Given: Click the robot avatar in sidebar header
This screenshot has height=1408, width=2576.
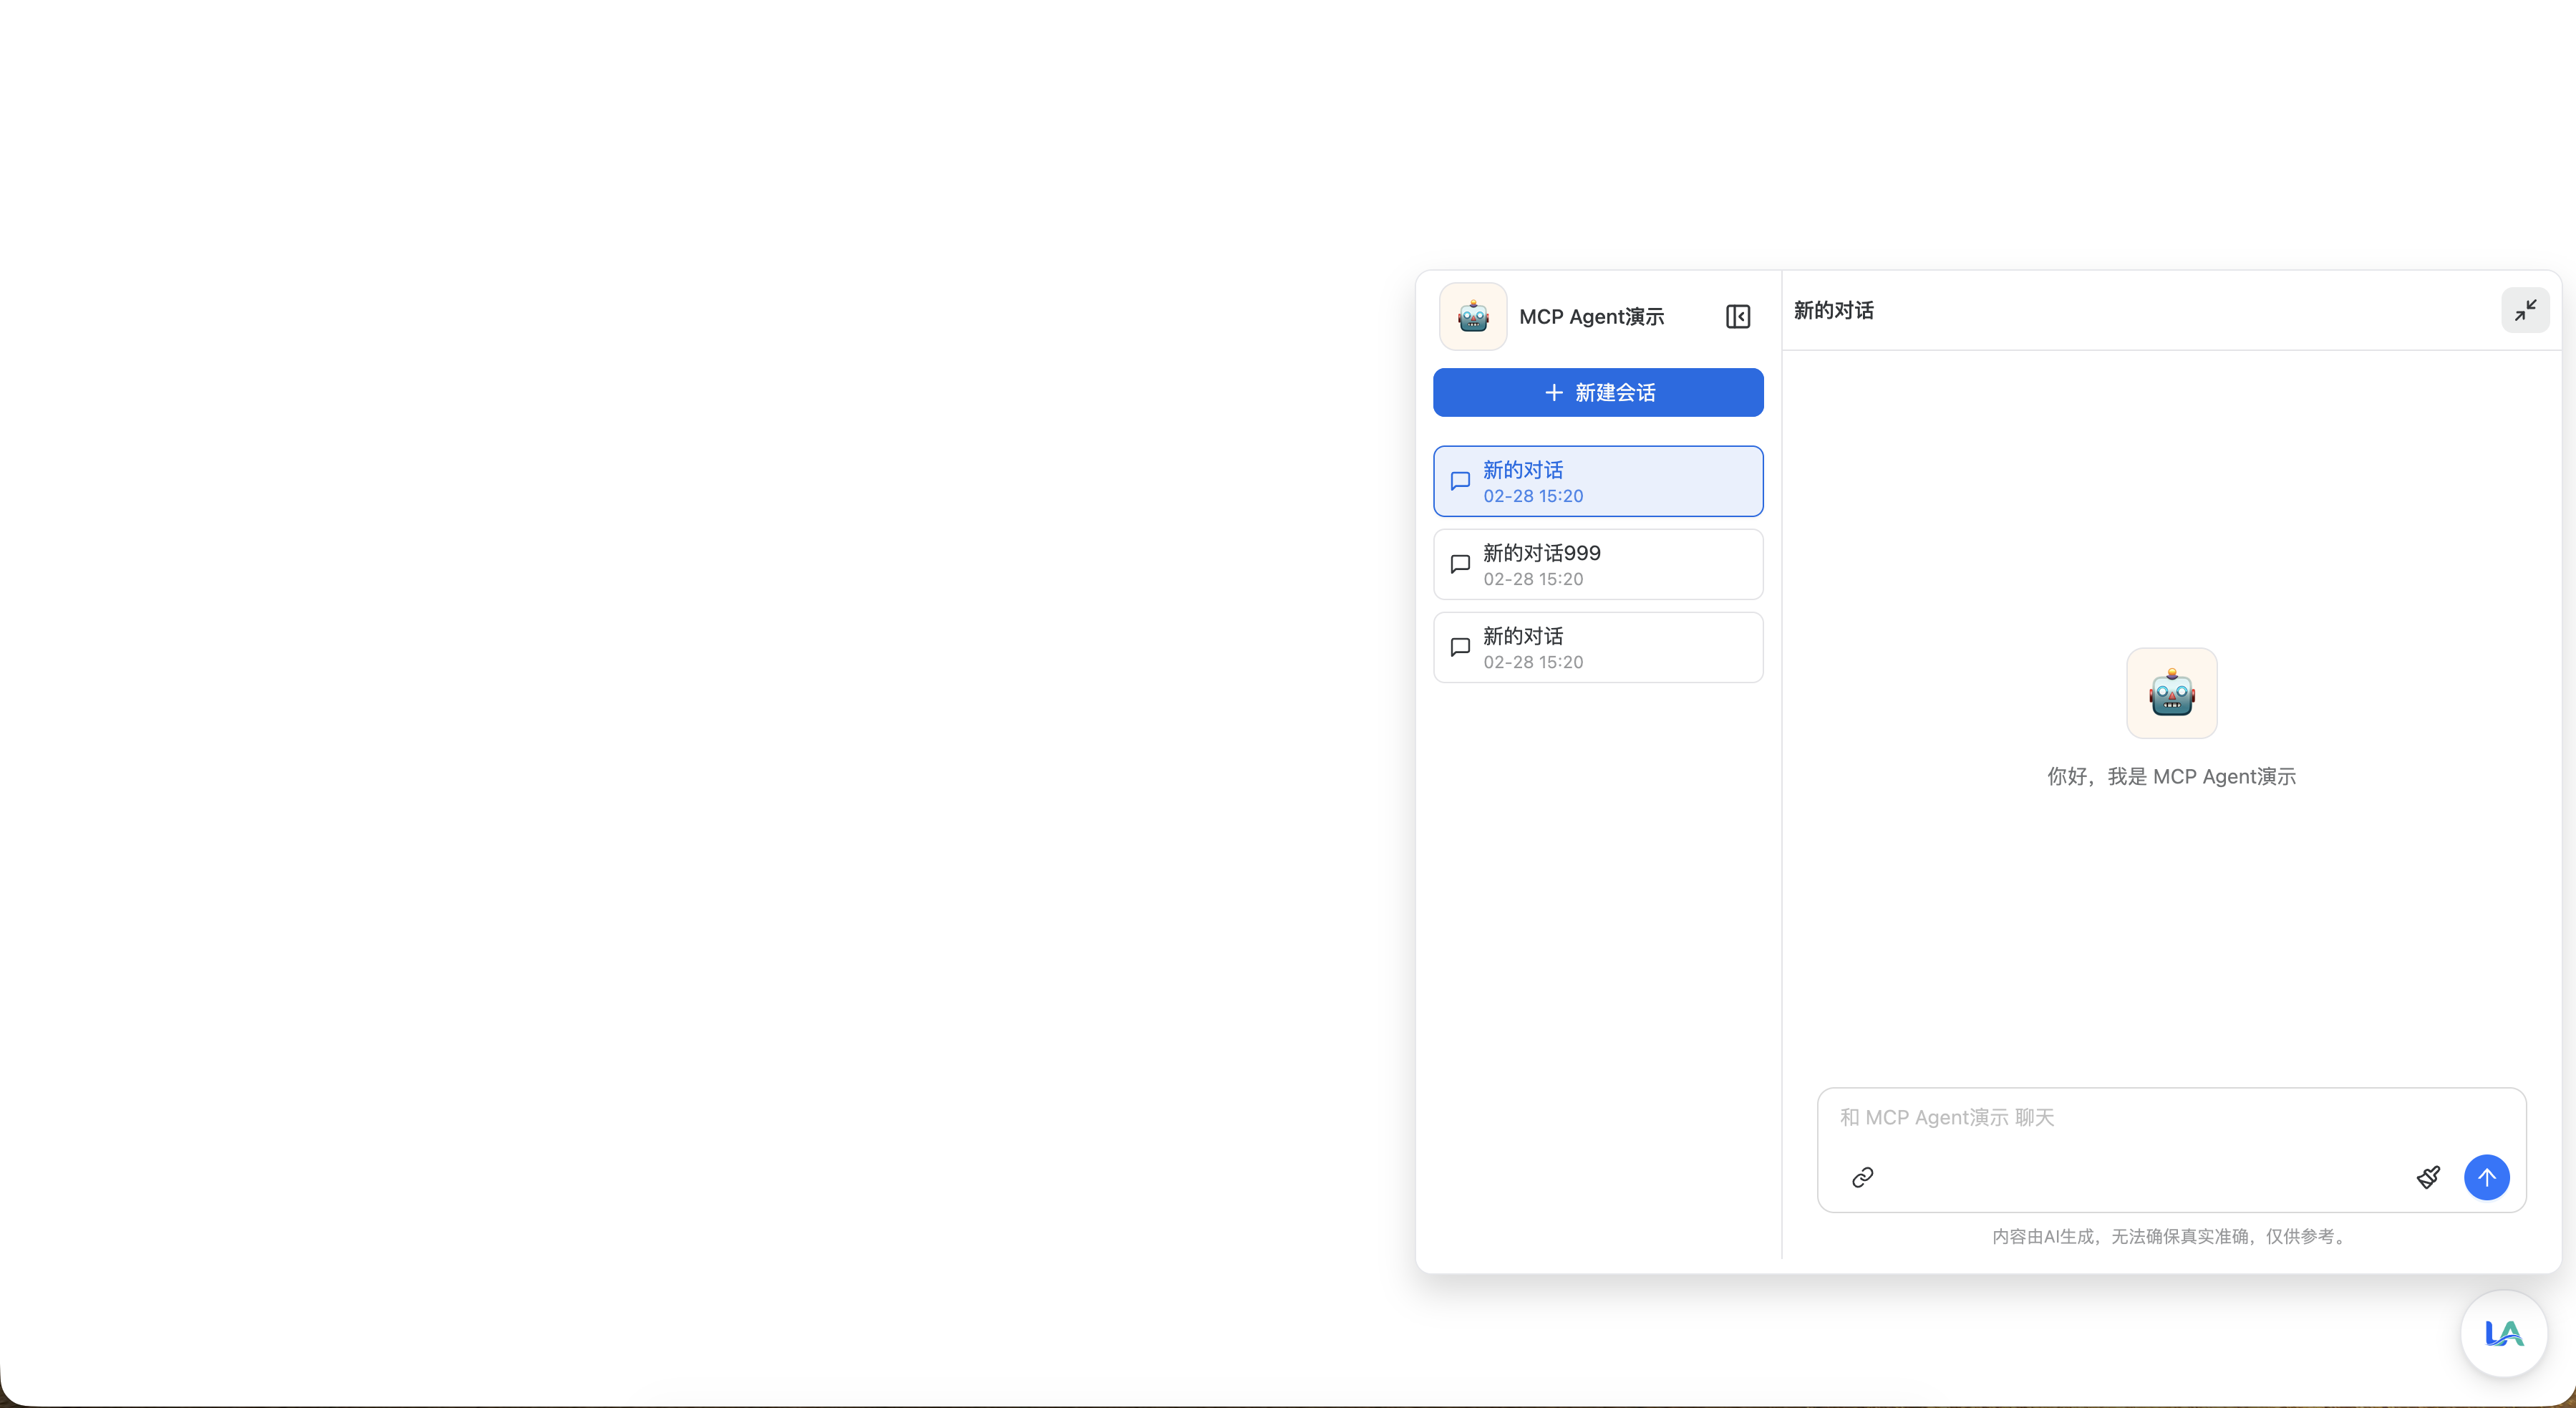Looking at the screenshot, I should click(1473, 317).
